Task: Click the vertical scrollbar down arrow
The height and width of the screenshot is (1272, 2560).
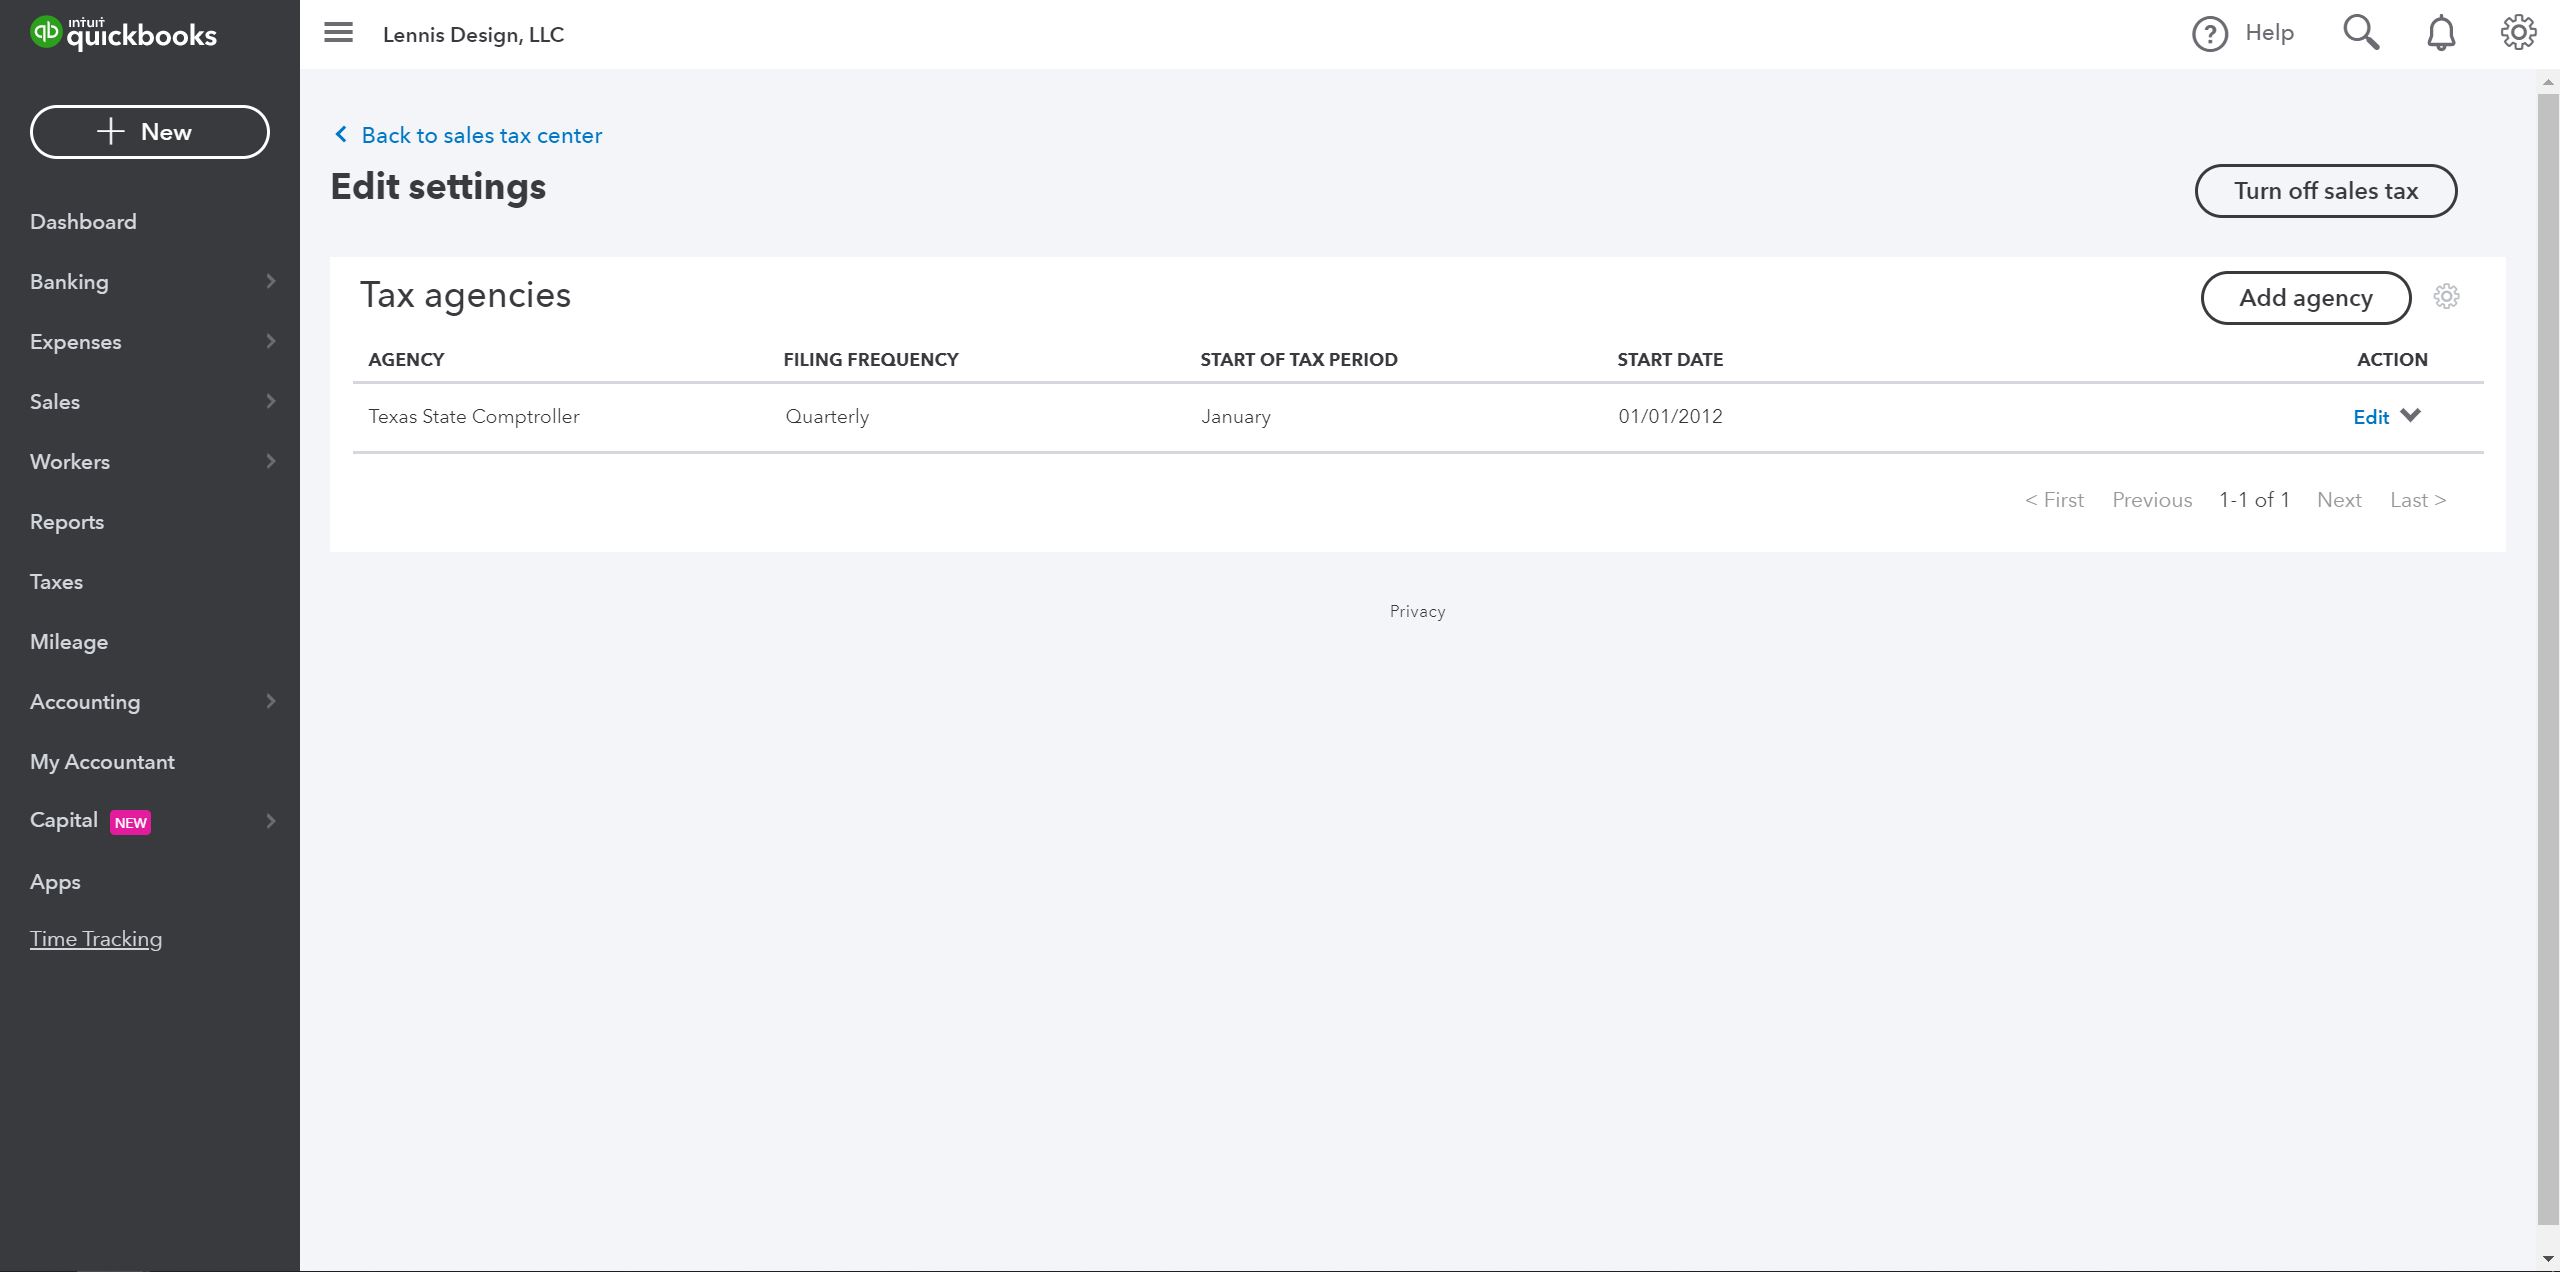Action: point(2548,1259)
